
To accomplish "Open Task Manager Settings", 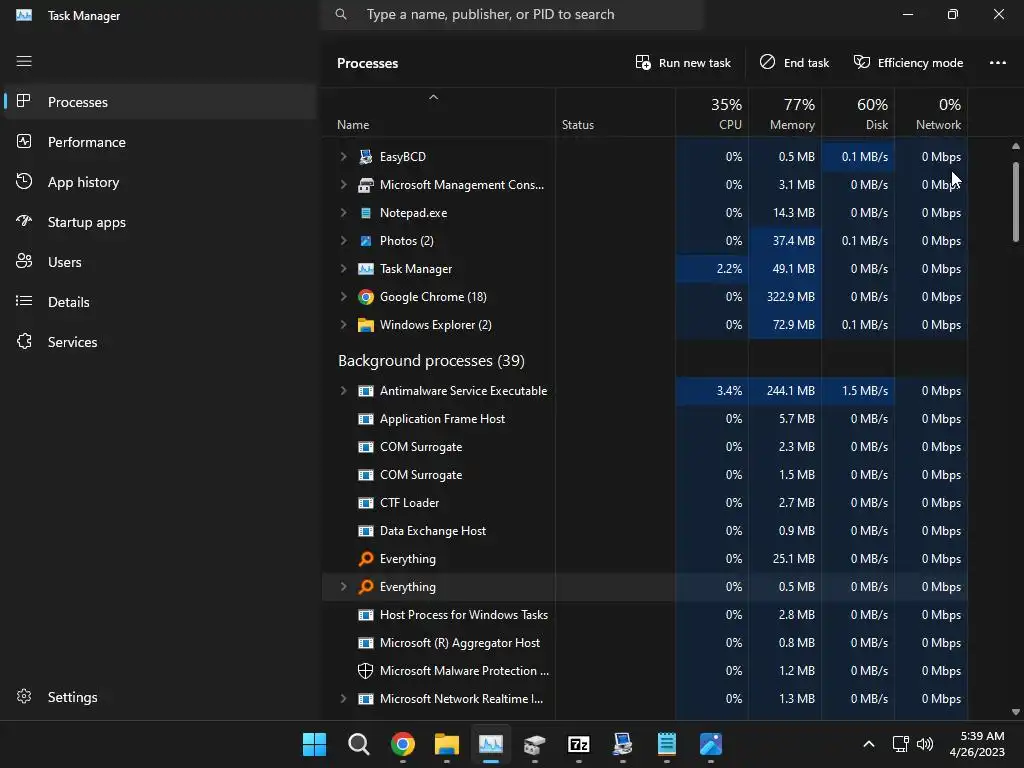I will click(160, 697).
